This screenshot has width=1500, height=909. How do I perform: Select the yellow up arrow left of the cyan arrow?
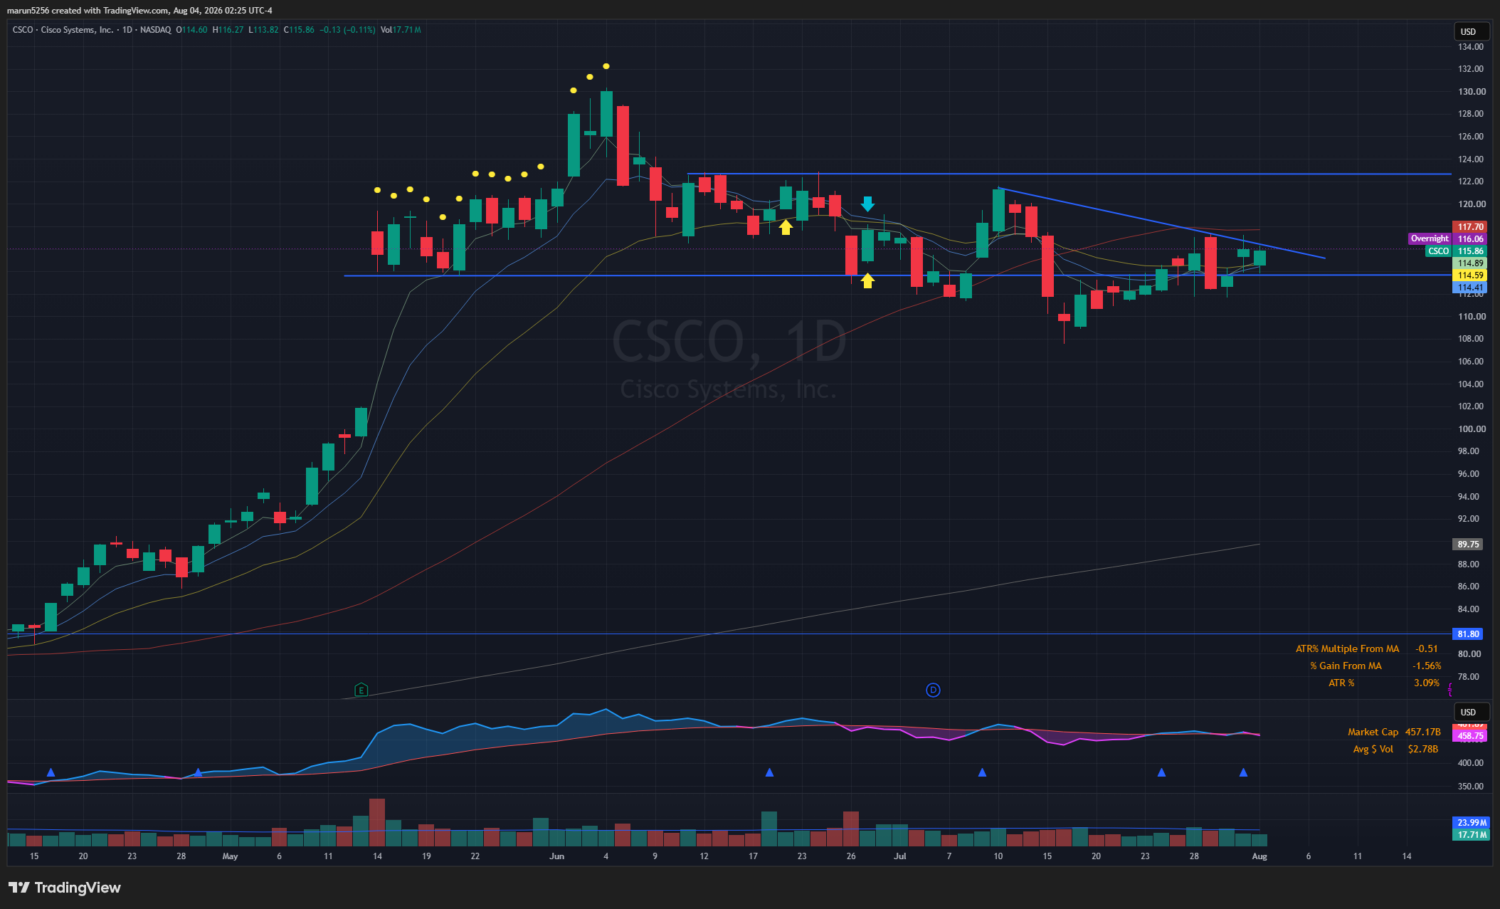point(786,228)
